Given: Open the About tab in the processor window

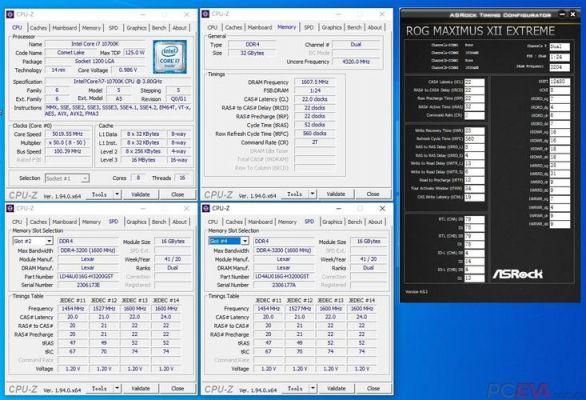Looking at the screenshot, I should tap(179, 28).
